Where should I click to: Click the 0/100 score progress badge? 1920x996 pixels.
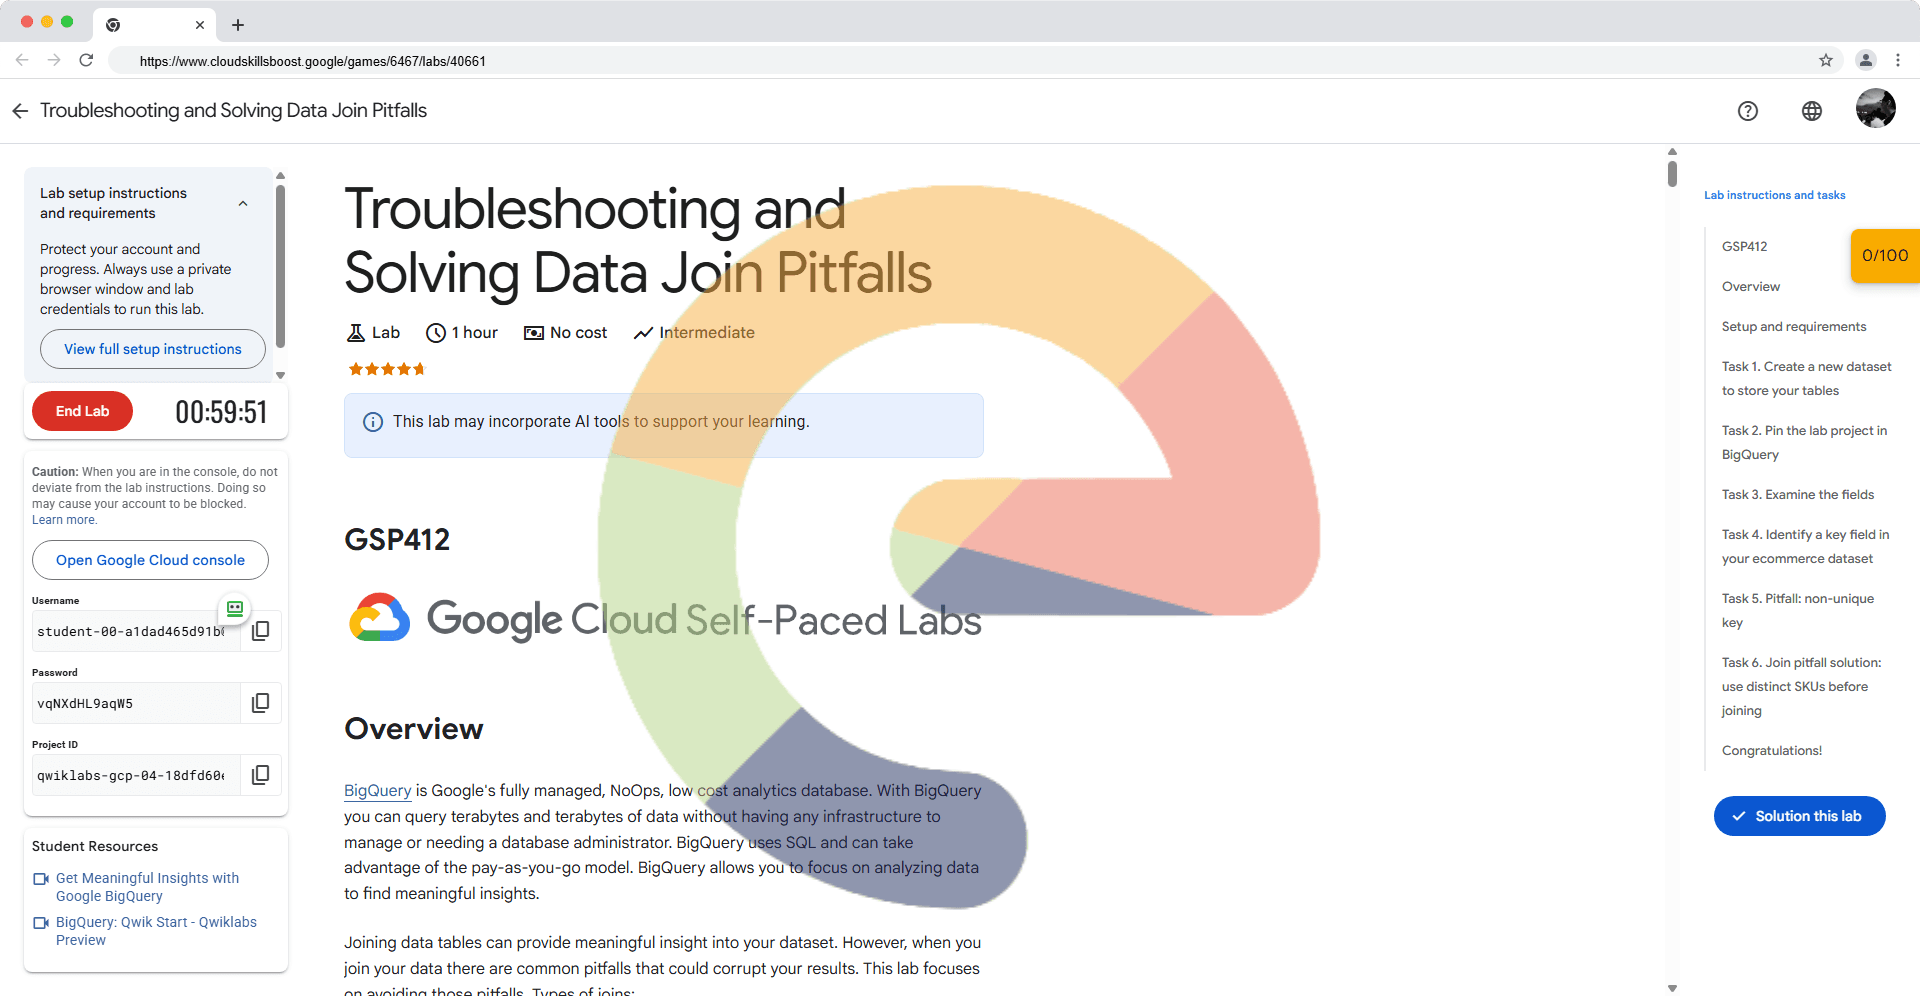click(1884, 256)
